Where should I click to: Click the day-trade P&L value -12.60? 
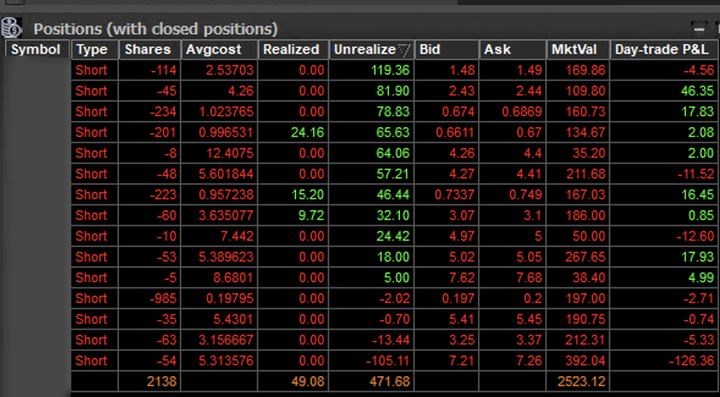pos(665,236)
